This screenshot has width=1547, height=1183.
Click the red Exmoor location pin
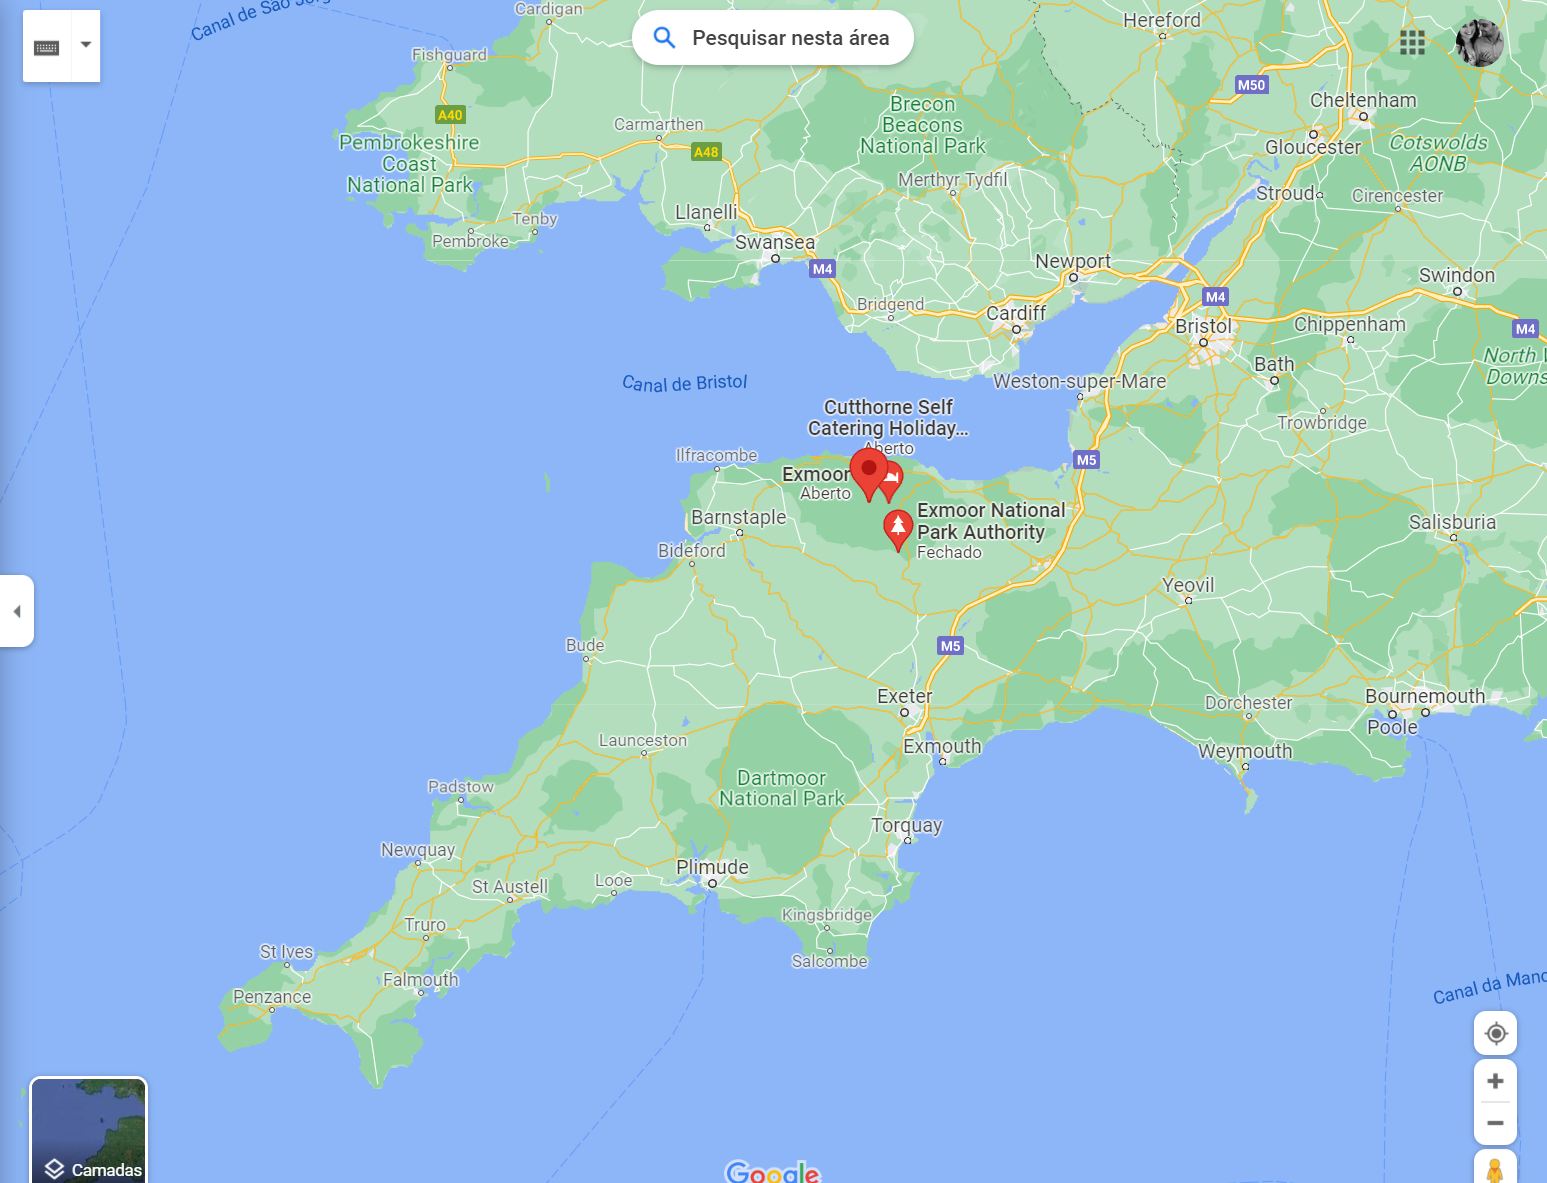(868, 471)
